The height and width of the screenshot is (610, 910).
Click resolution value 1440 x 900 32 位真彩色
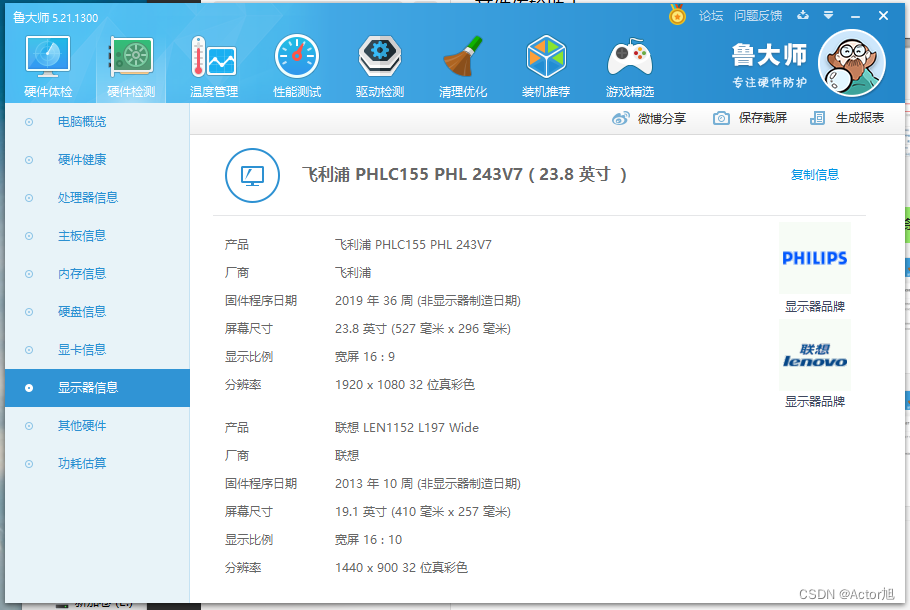[401, 568]
